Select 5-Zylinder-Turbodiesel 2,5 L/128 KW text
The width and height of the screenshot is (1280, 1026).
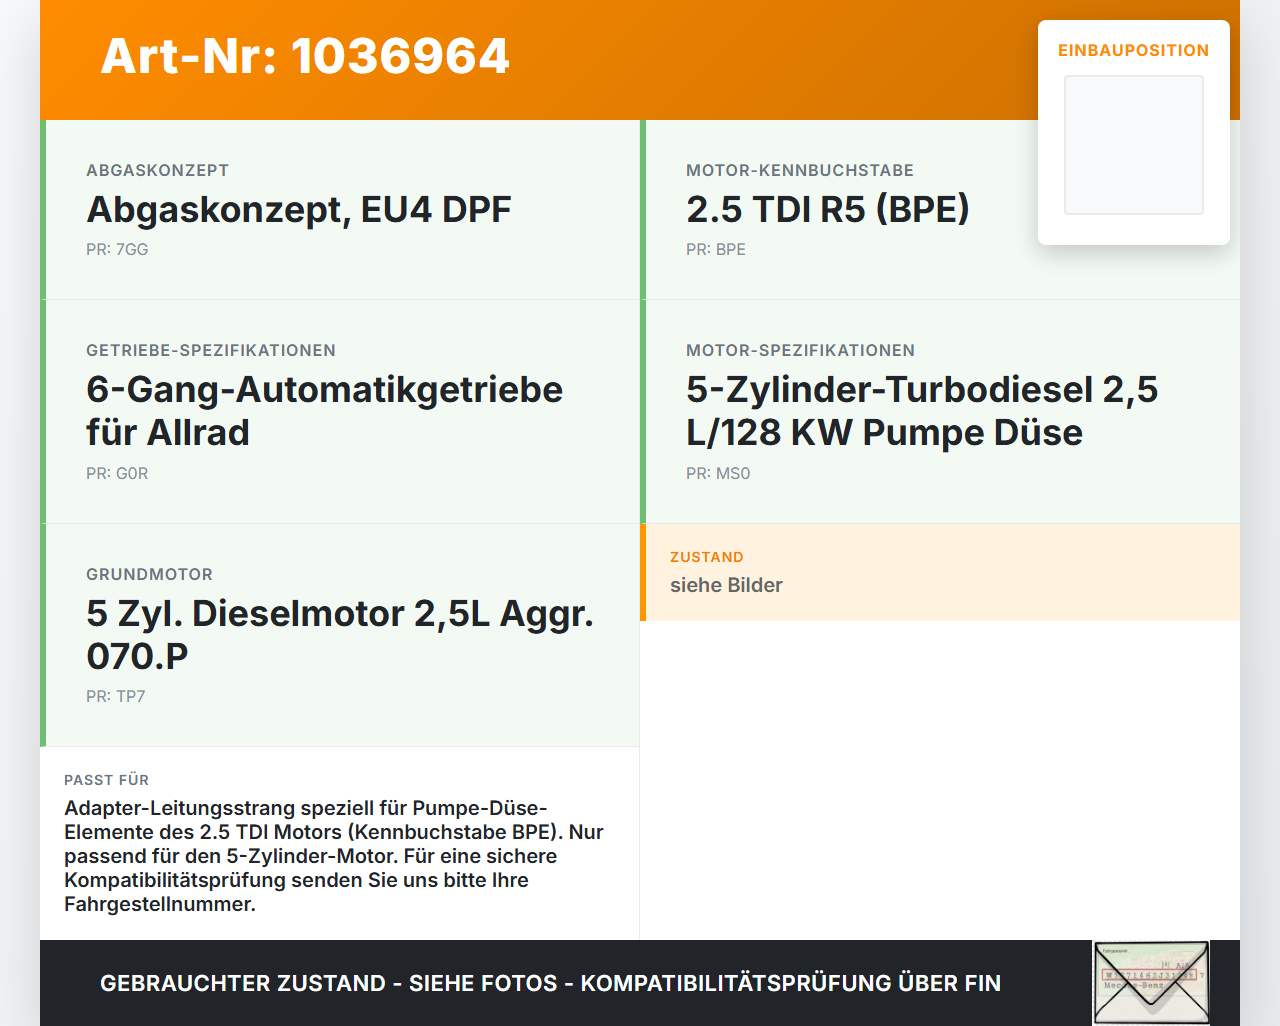coord(922,410)
